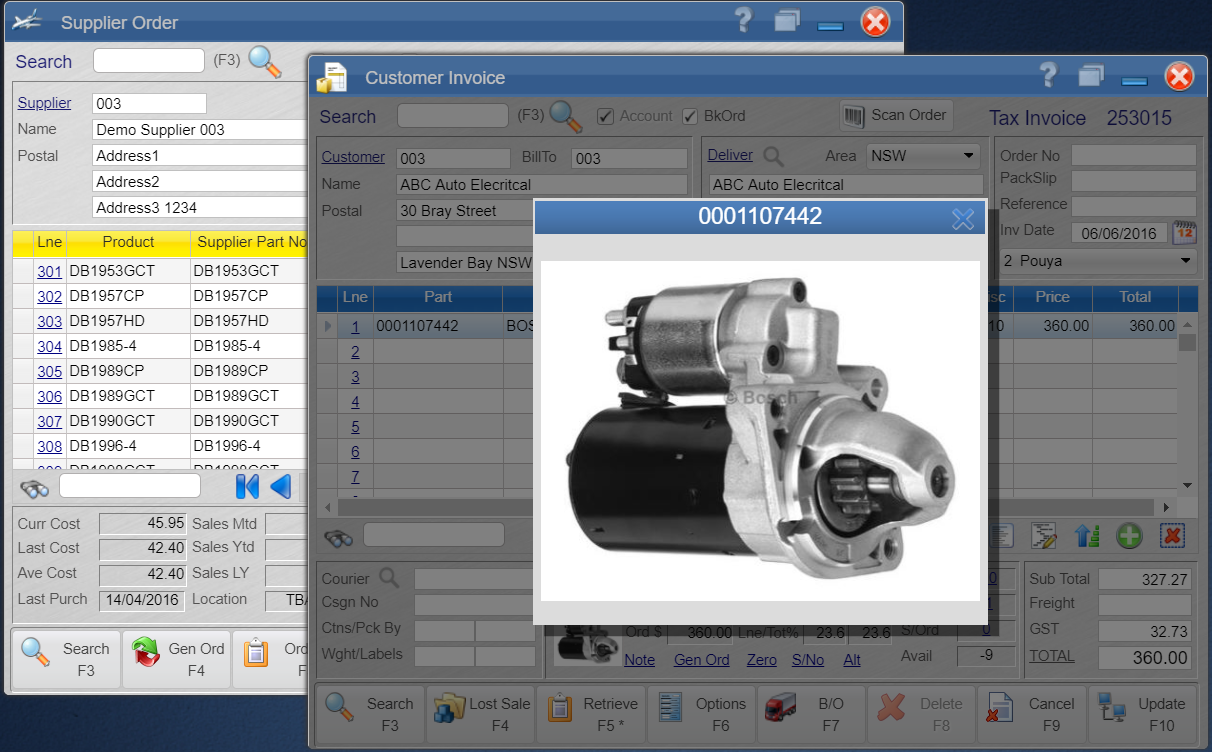Expand the Area NSW dropdown
Screen dimensions: 1212x752
click(x=969, y=156)
